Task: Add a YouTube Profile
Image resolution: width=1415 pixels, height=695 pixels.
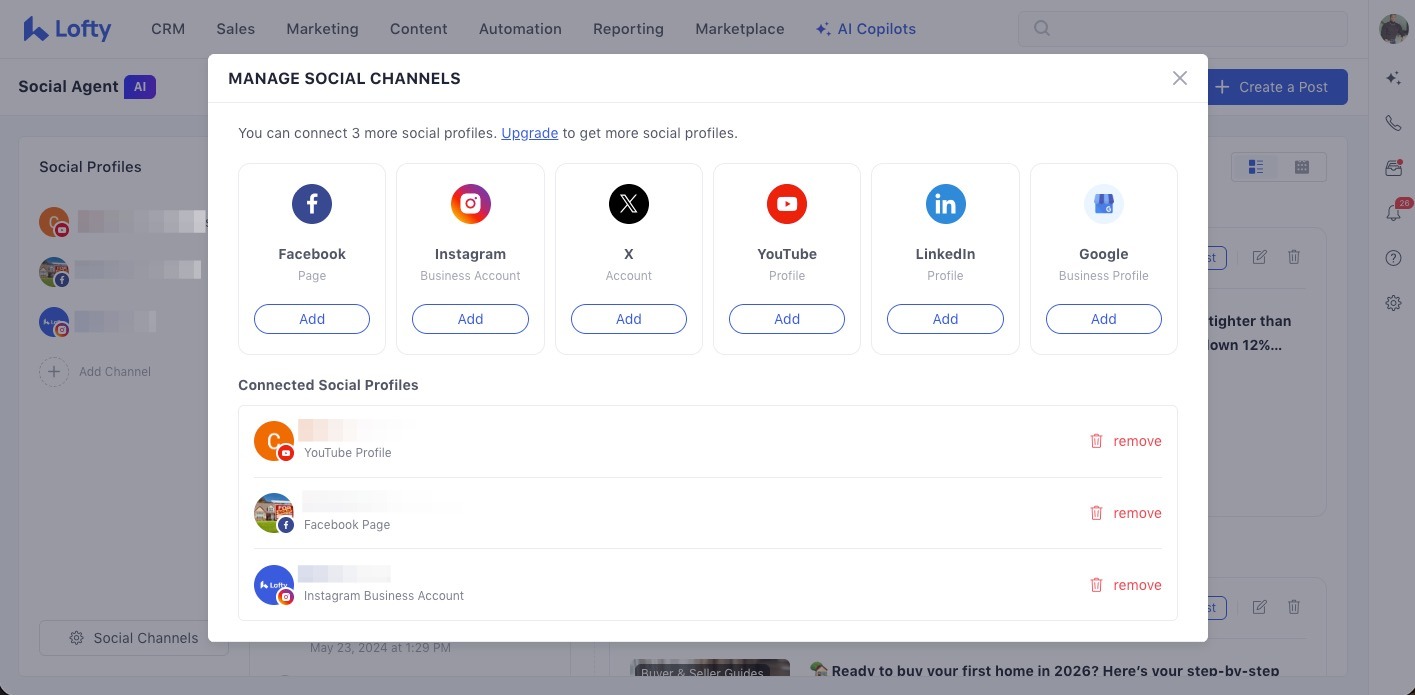Action: pos(787,319)
